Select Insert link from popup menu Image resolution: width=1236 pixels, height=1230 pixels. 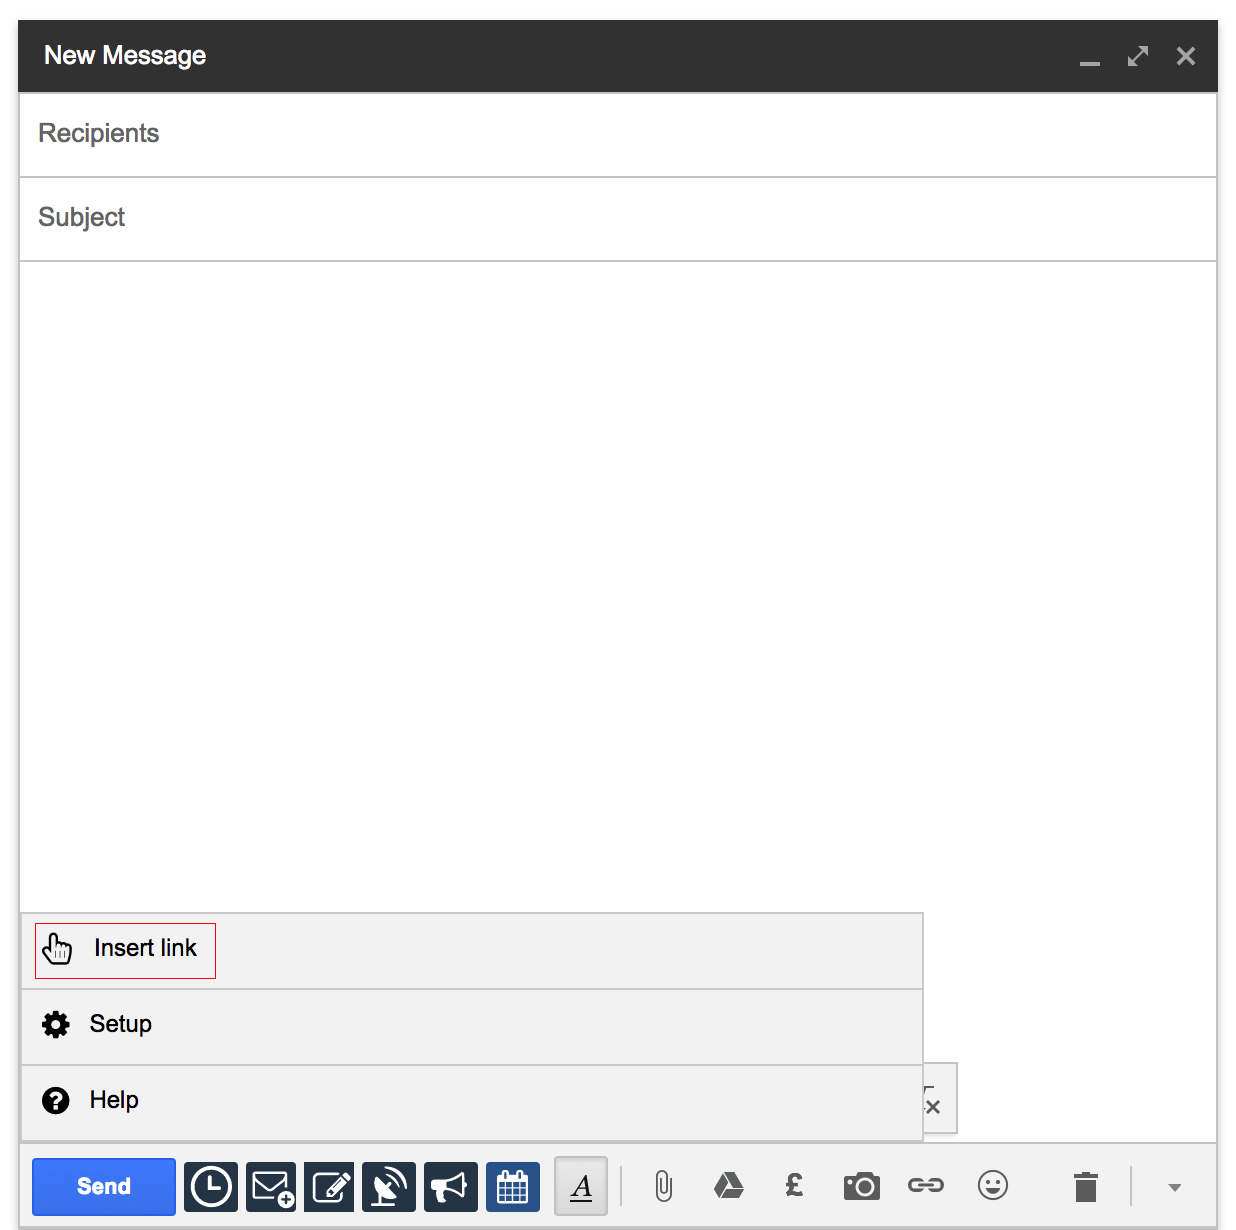[x=126, y=950]
